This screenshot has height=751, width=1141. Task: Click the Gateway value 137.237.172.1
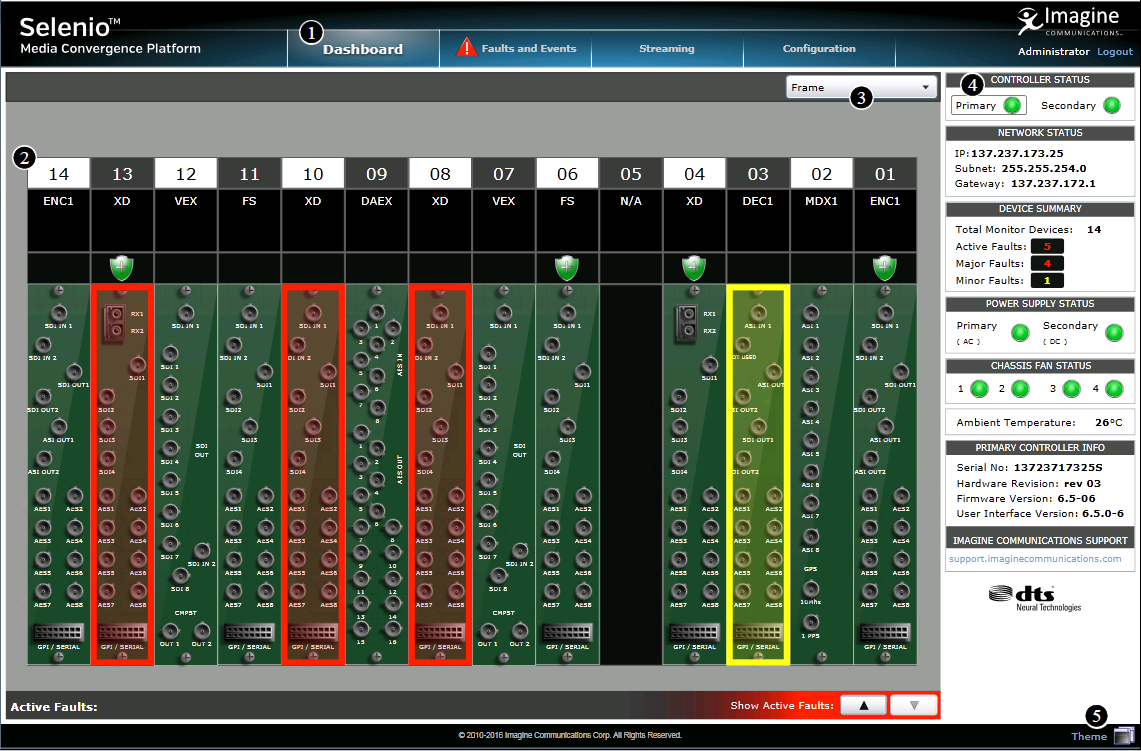pyautogui.click(x=1053, y=183)
